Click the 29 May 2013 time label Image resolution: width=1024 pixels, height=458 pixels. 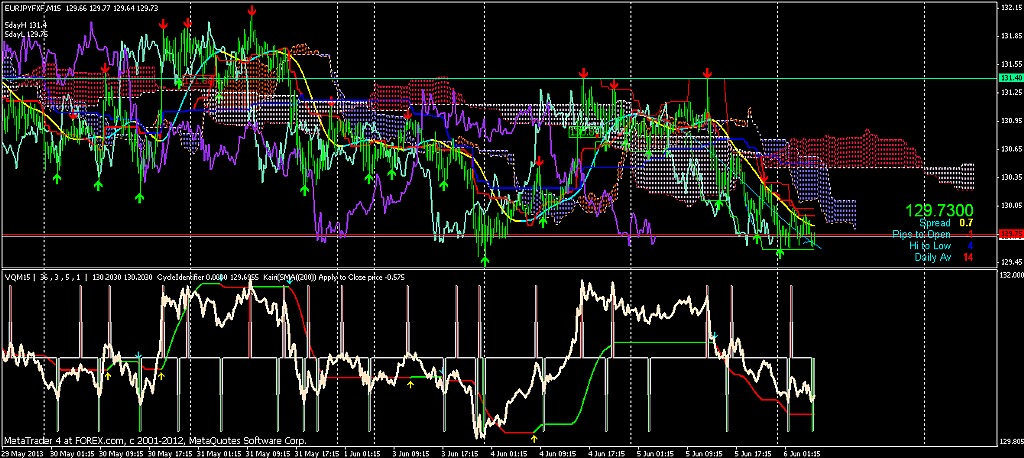point(20,453)
